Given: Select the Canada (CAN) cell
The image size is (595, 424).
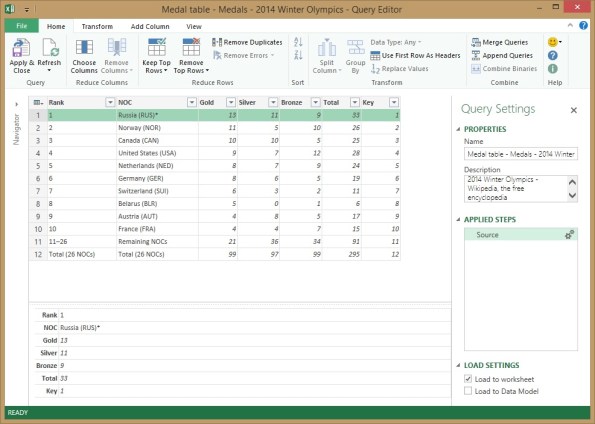Looking at the screenshot, I should [157, 140].
